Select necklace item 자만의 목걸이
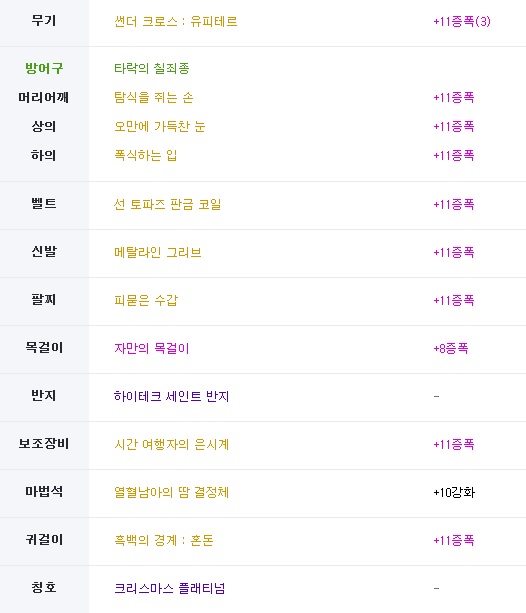This screenshot has width=526, height=613. tap(152, 348)
